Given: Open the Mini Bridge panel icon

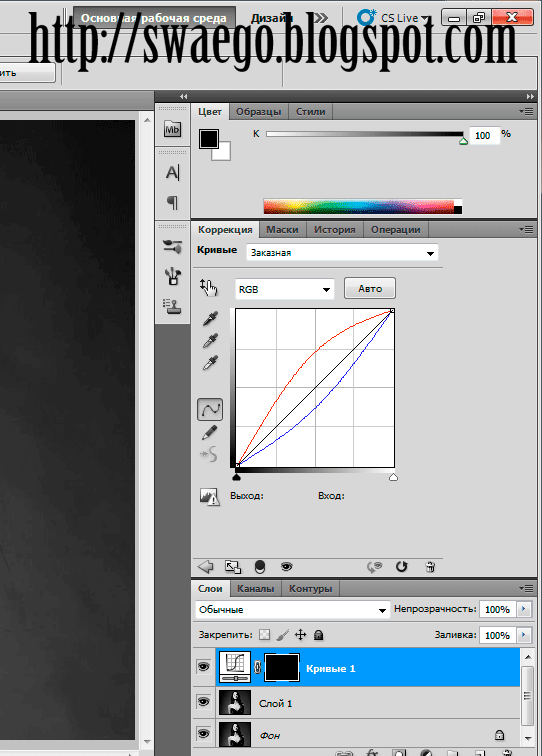Looking at the screenshot, I should coord(172,129).
